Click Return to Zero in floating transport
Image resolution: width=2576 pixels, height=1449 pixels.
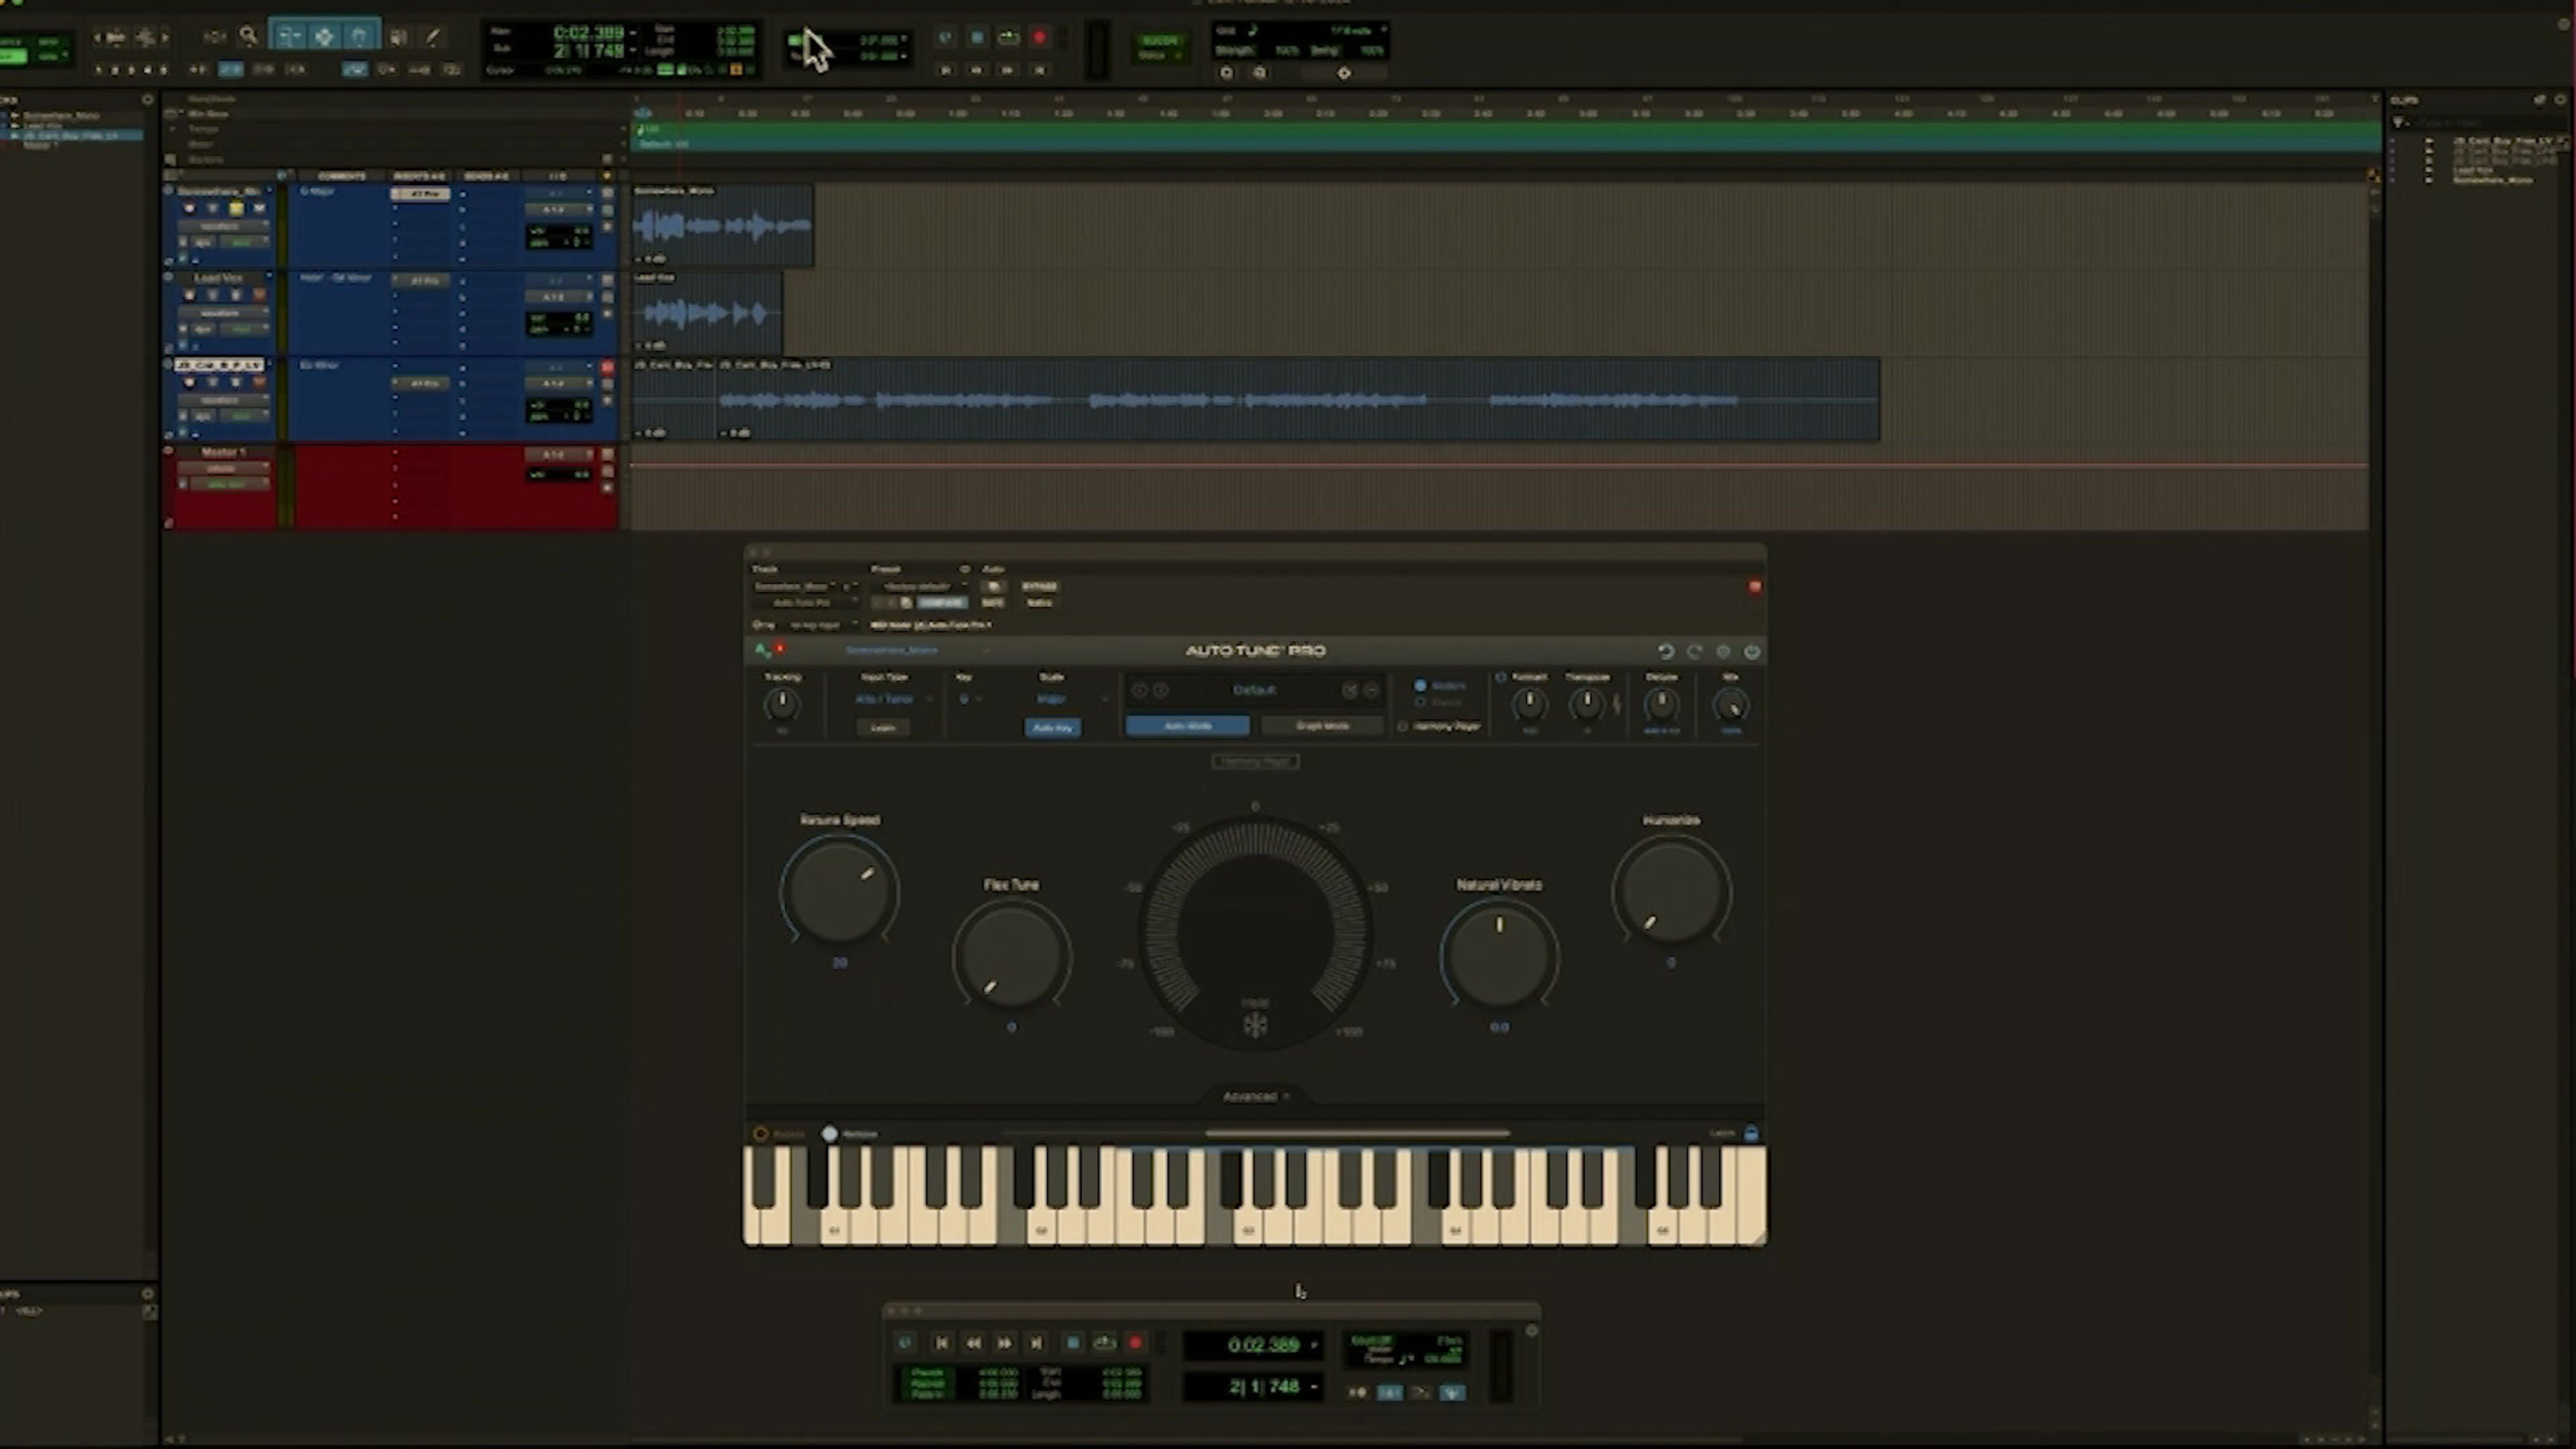coord(941,1343)
